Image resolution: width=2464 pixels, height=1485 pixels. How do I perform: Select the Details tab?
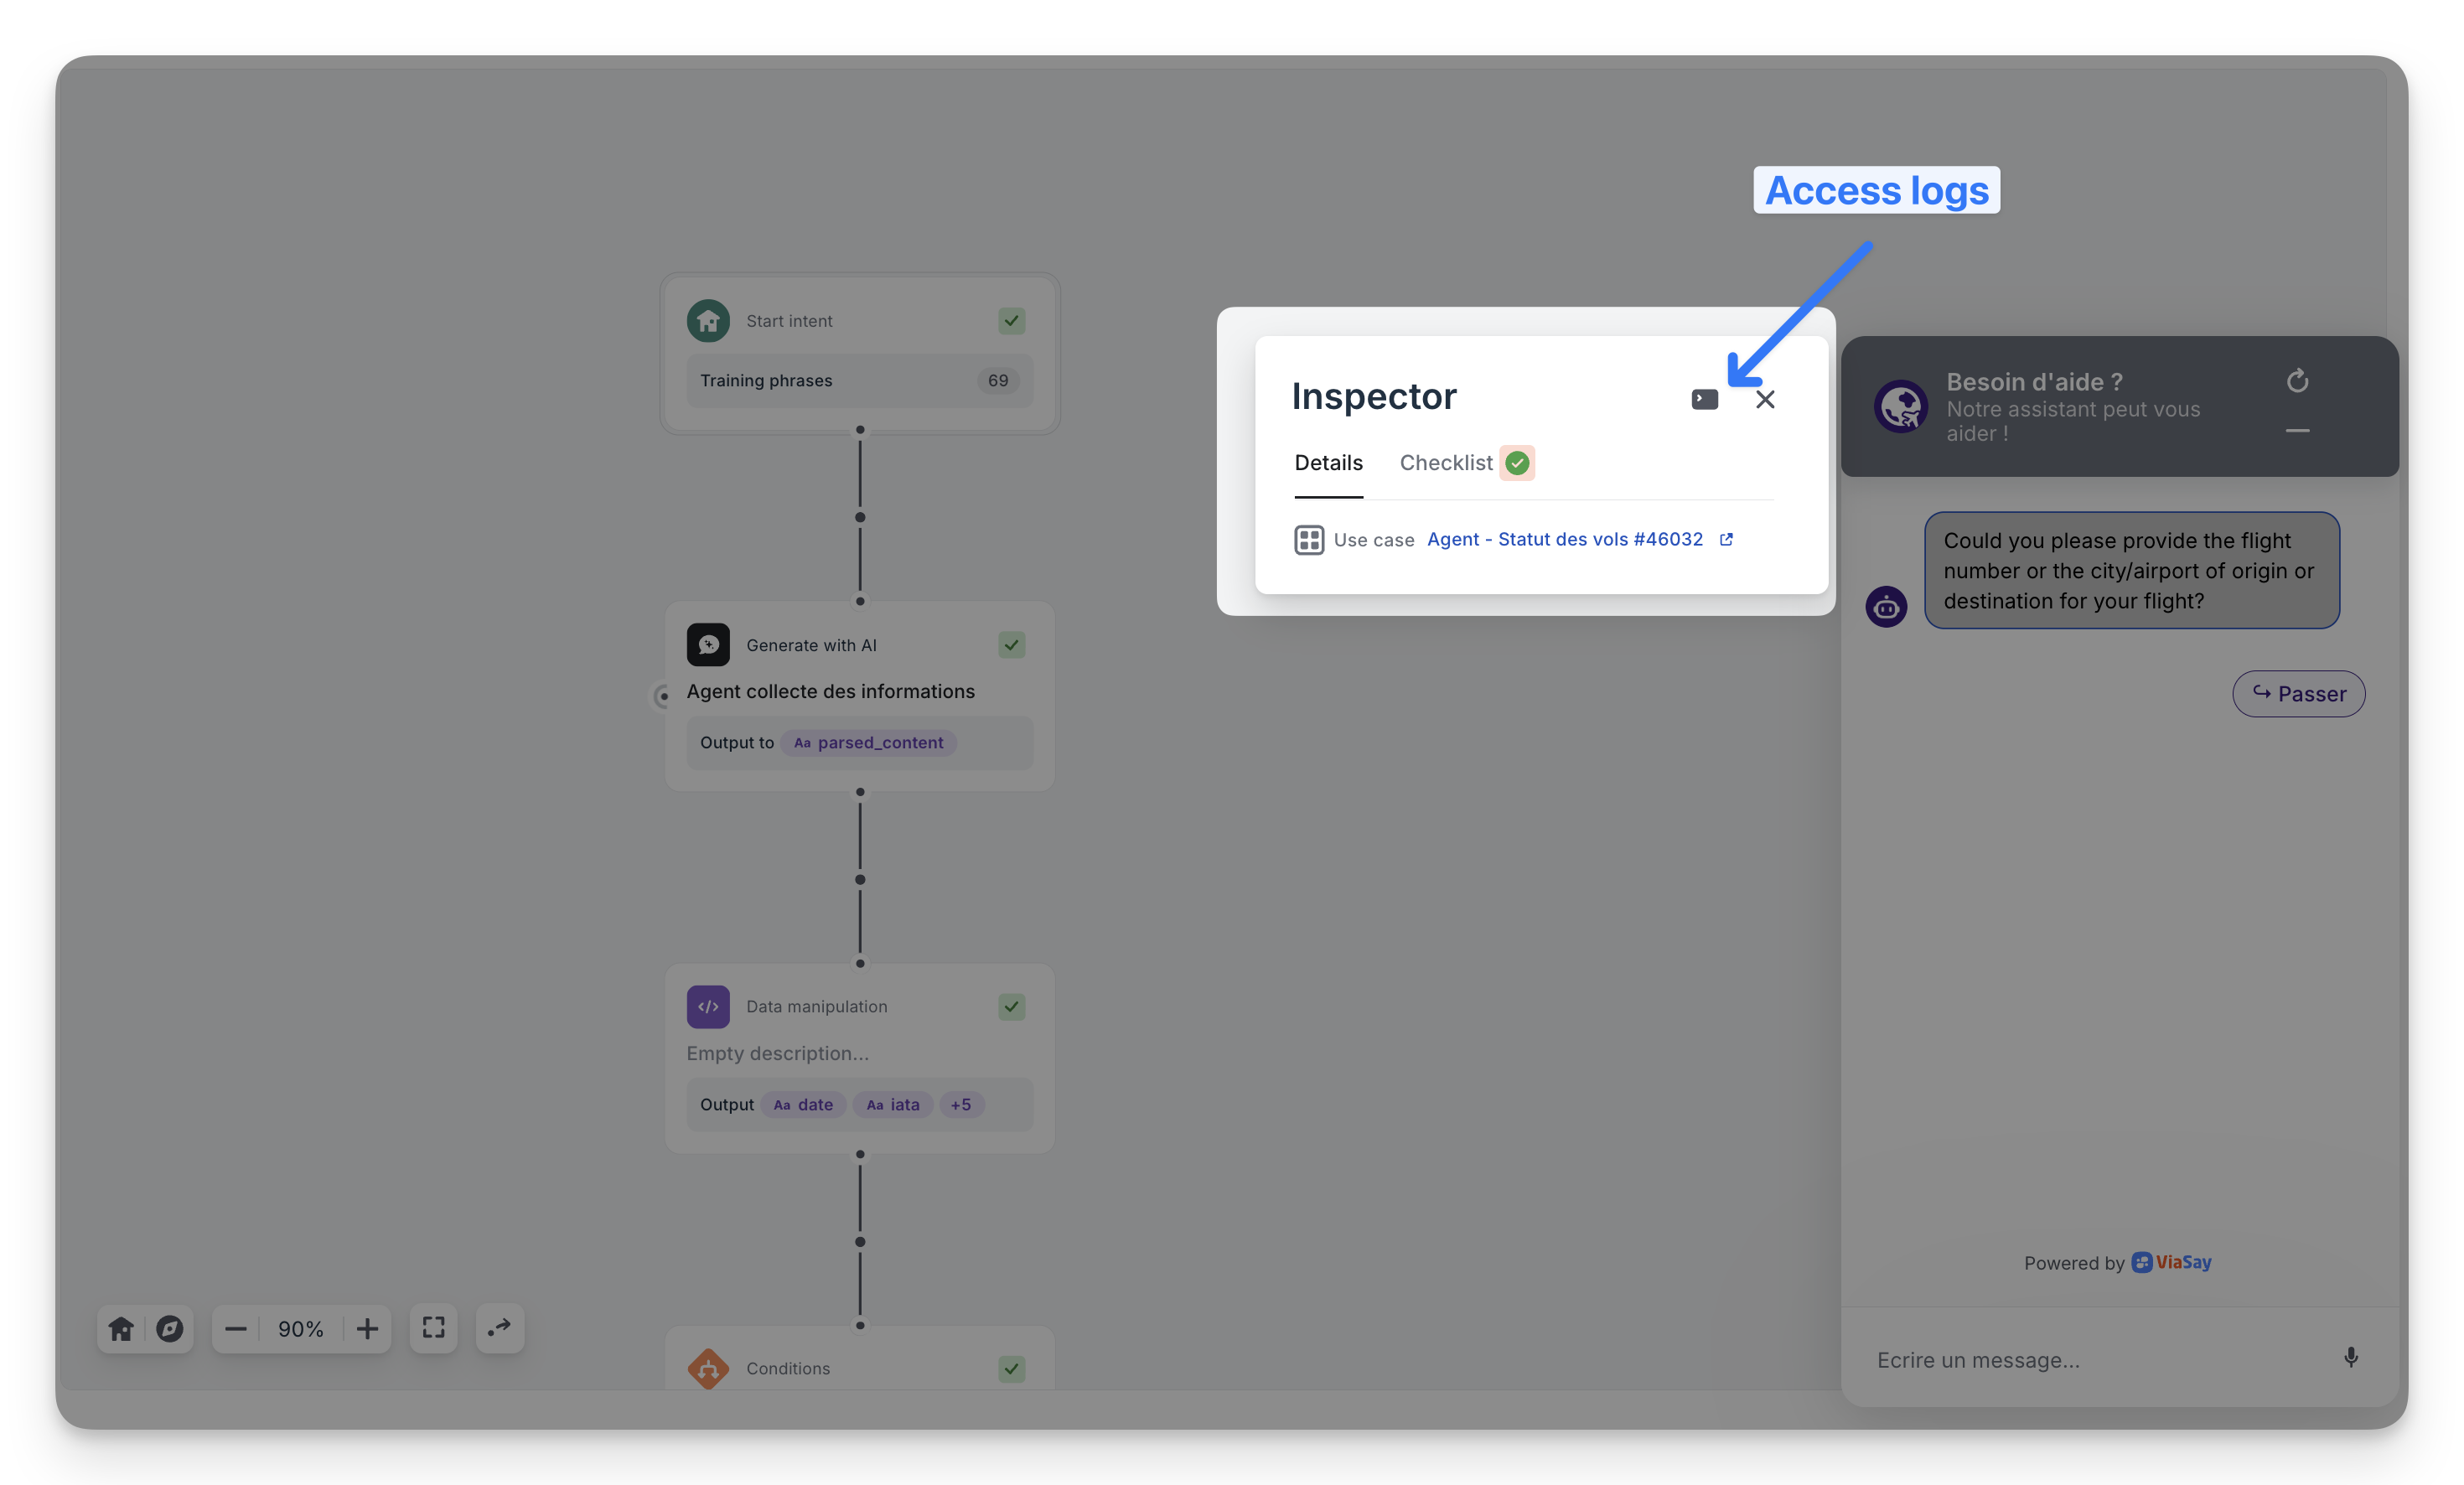(x=1328, y=463)
